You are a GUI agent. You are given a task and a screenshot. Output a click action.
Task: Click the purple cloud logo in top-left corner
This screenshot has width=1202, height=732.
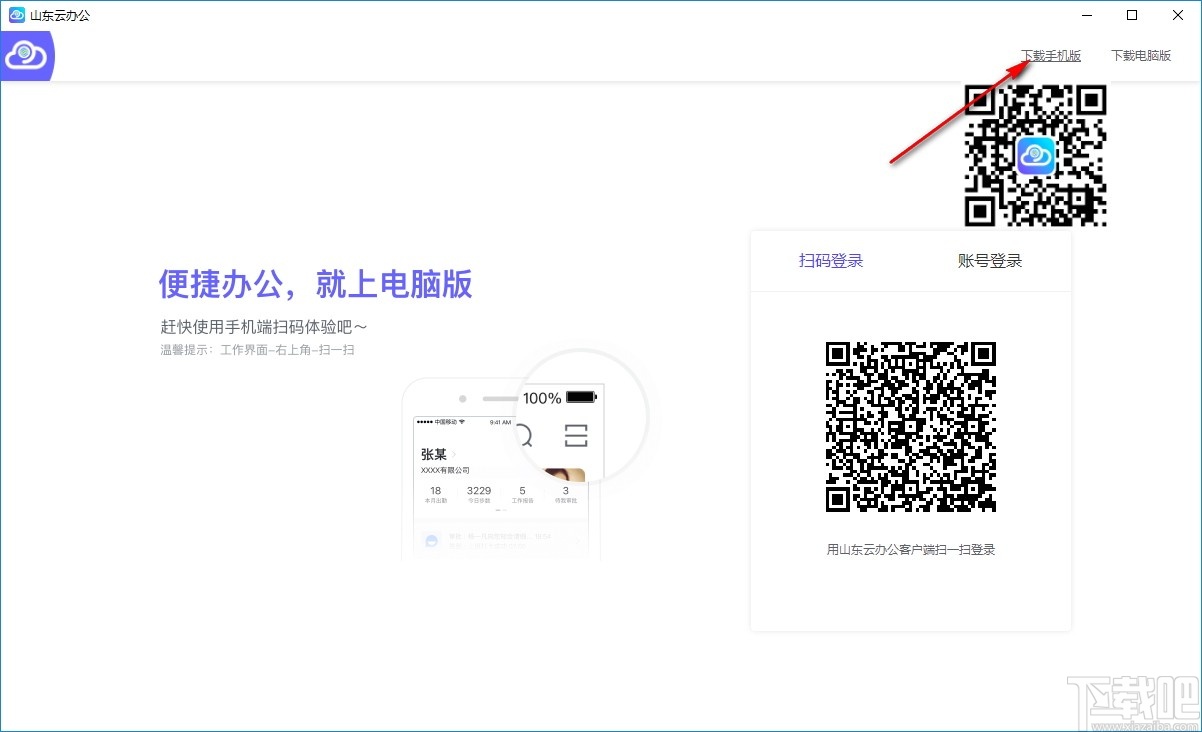pyautogui.click(x=25, y=55)
